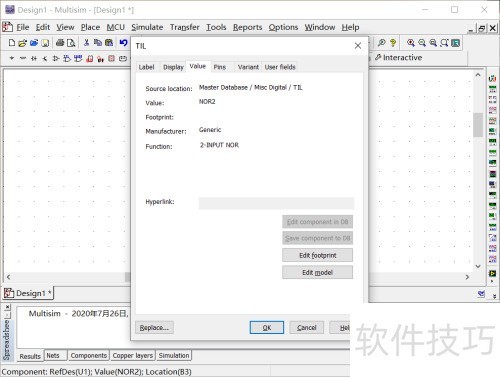This screenshot has width=500, height=377.
Task: Click the Replace... button
Action: point(154,328)
